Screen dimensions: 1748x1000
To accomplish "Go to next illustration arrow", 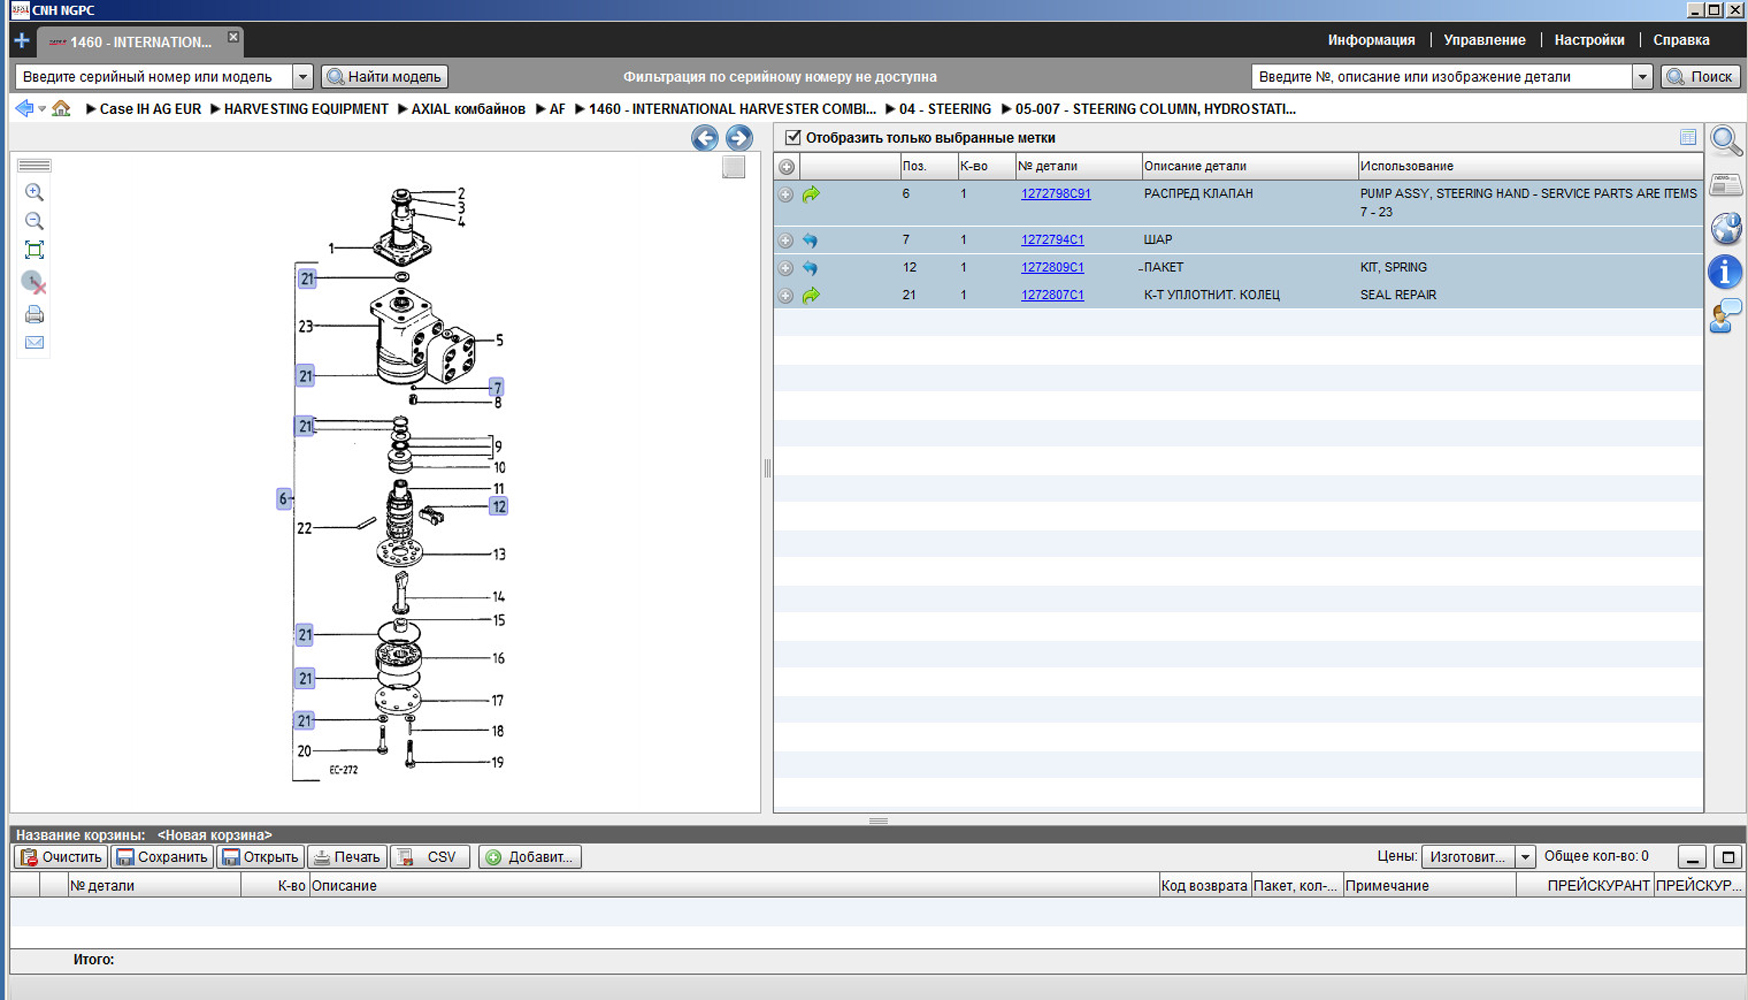I will pos(739,138).
